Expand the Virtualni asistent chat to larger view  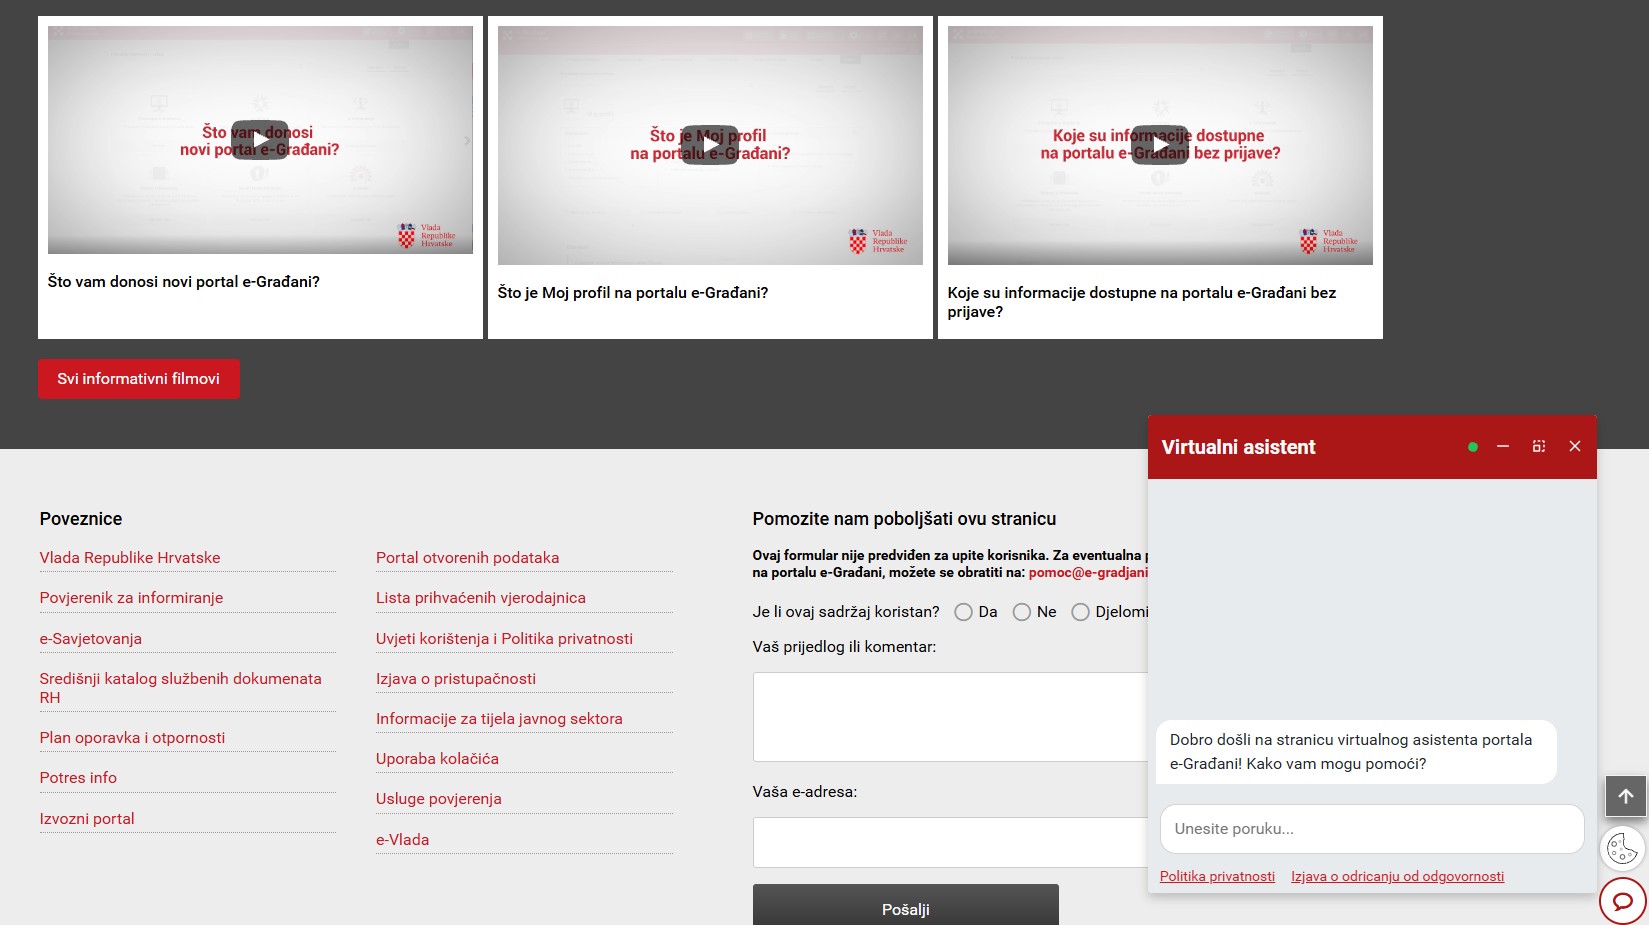[1539, 447]
